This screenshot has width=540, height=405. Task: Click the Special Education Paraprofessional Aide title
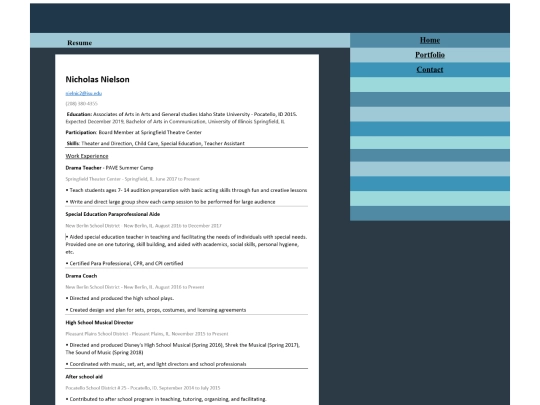[x=113, y=214]
